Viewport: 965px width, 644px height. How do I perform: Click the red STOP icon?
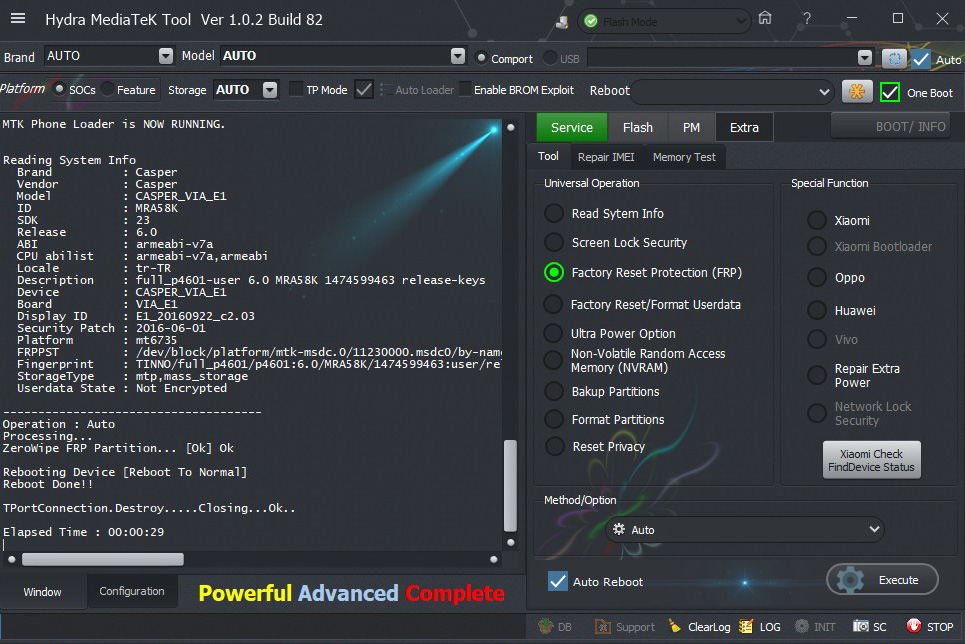(x=914, y=626)
